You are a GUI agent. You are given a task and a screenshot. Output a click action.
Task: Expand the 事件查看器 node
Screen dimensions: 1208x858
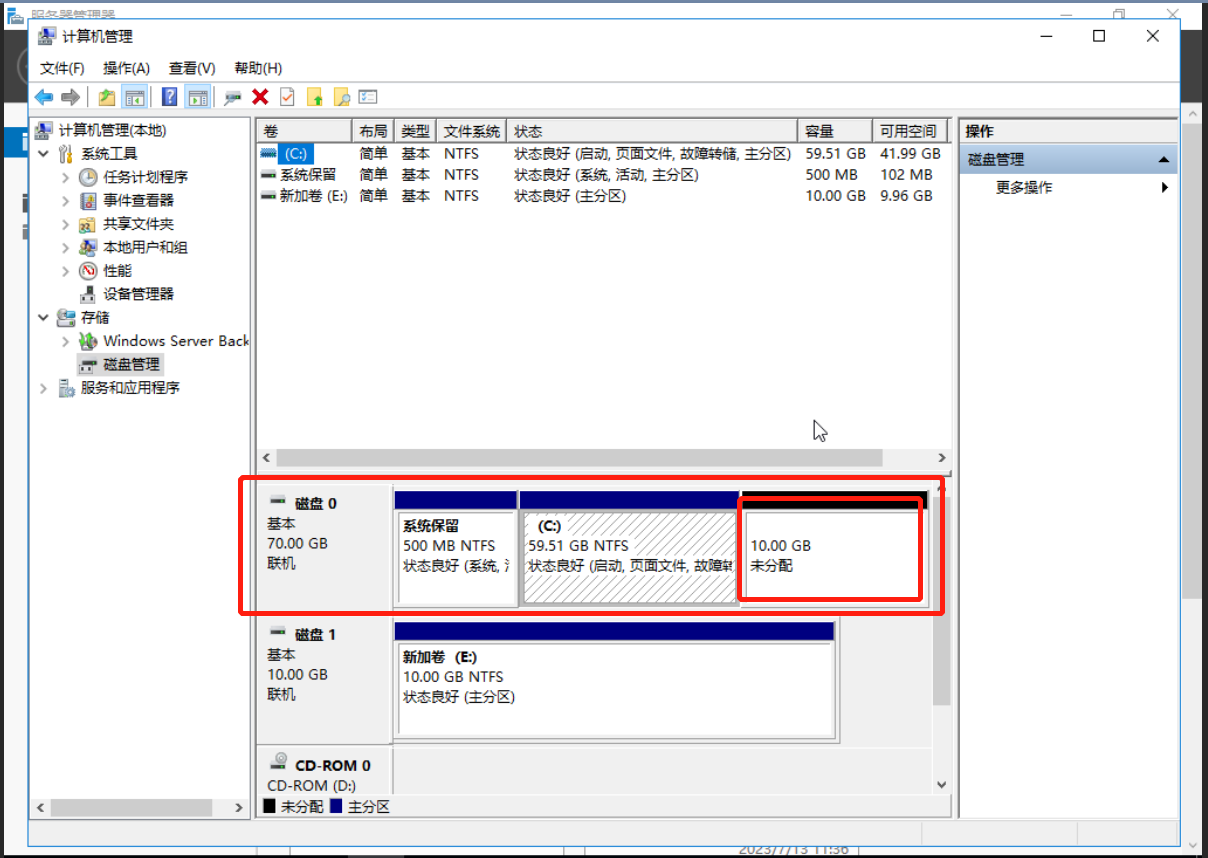pyautogui.click(x=65, y=200)
